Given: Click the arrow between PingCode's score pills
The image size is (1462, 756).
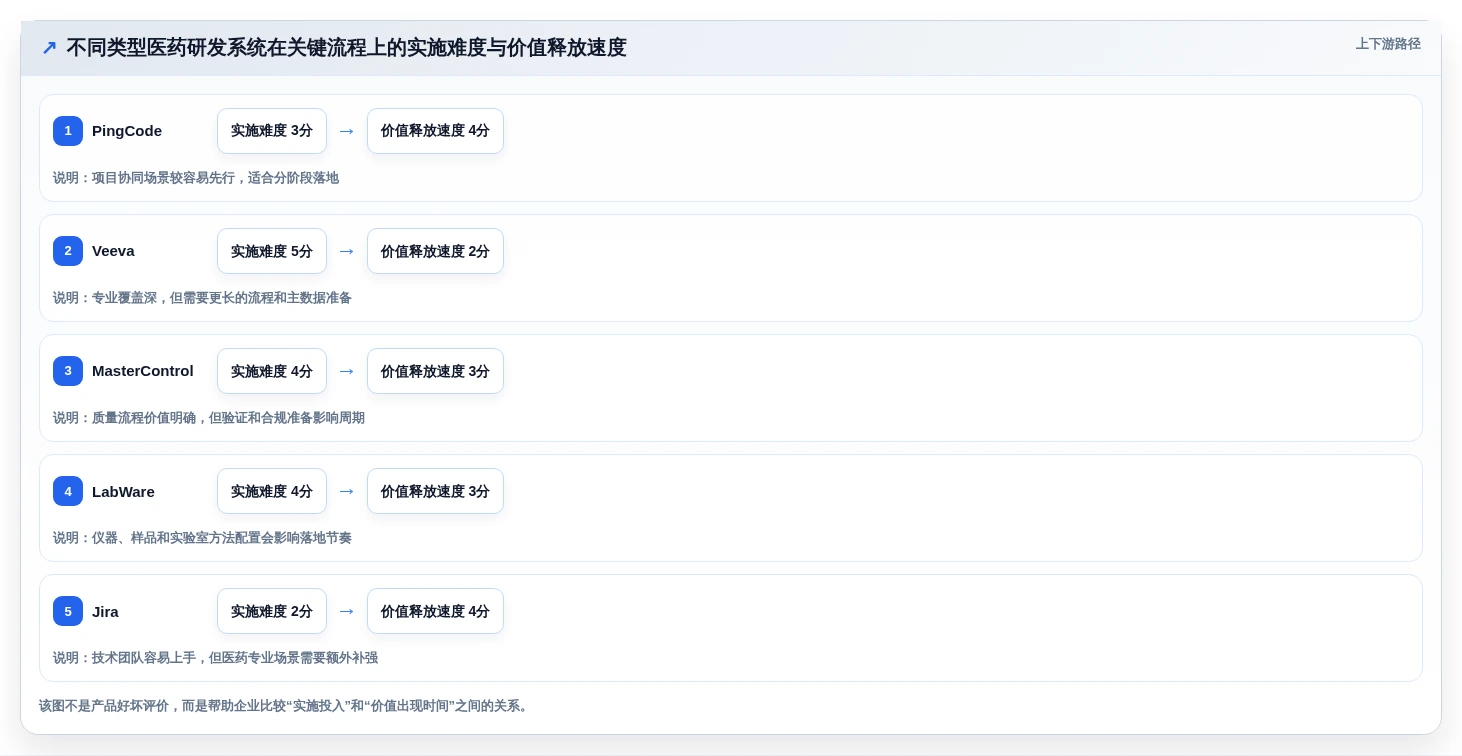Looking at the screenshot, I should point(347,131).
